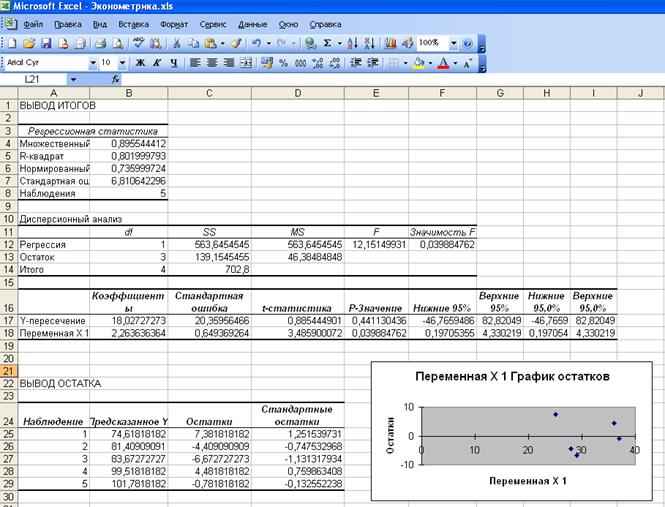Open the 100% zoom dropdown

pos(452,44)
